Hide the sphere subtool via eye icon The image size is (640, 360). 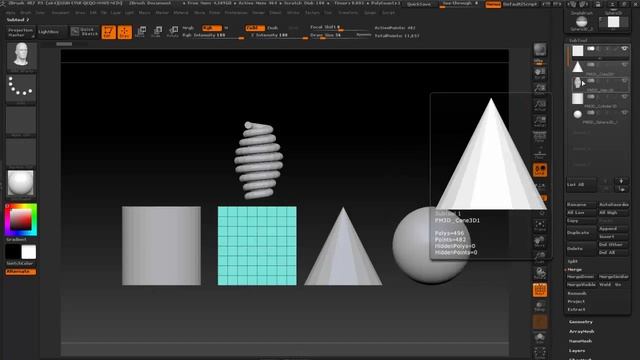click(x=624, y=112)
